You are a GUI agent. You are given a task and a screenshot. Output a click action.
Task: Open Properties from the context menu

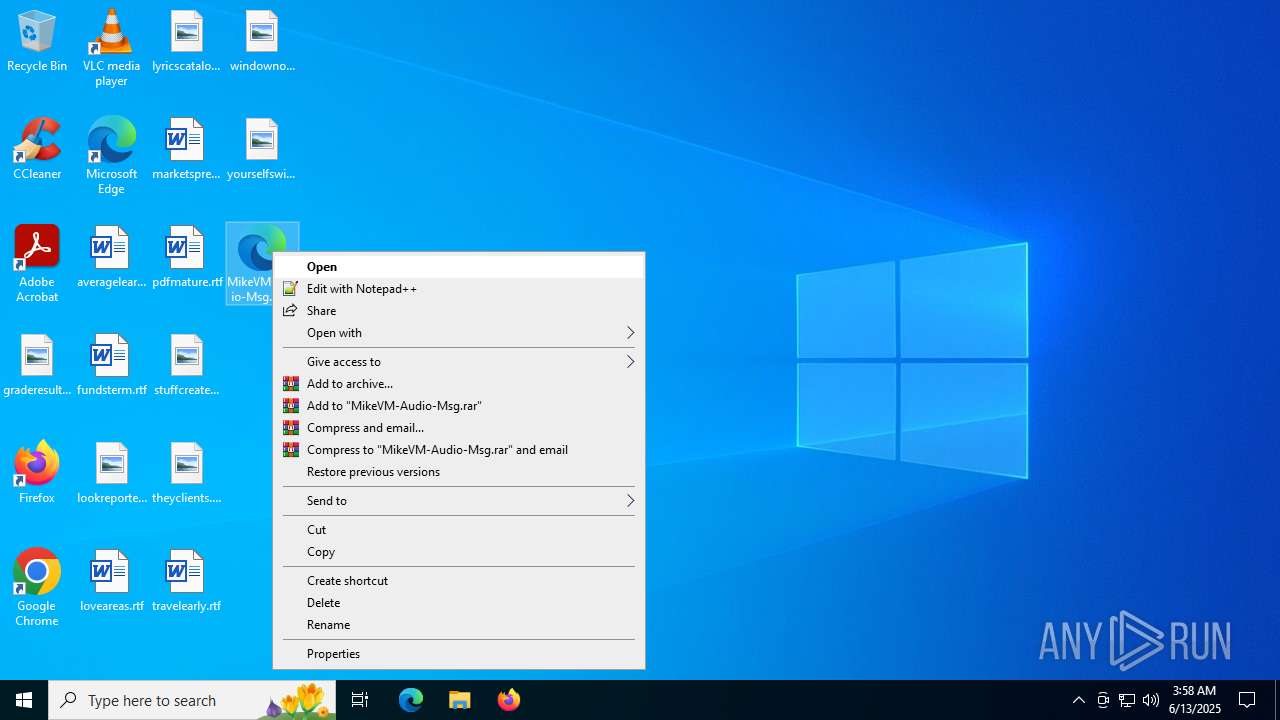coord(459,654)
